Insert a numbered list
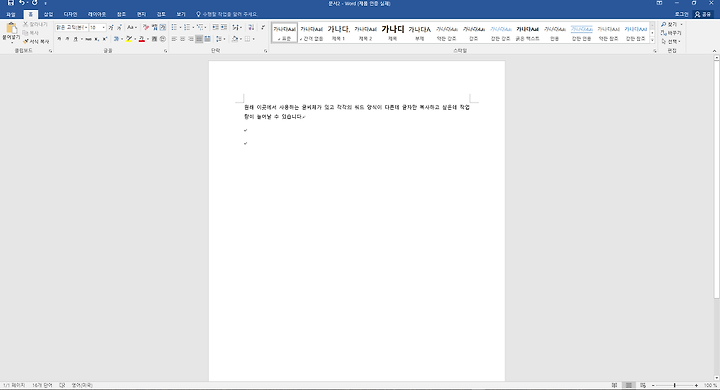The height and width of the screenshot is (390, 720). [x=187, y=28]
